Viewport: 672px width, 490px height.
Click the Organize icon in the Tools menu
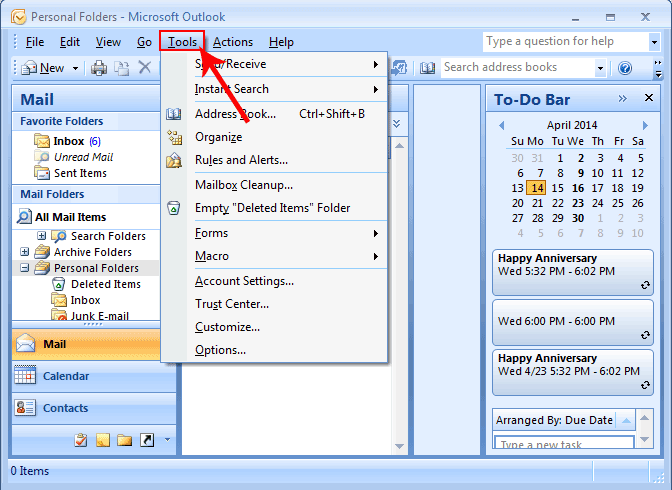click(x=174, y=137)
